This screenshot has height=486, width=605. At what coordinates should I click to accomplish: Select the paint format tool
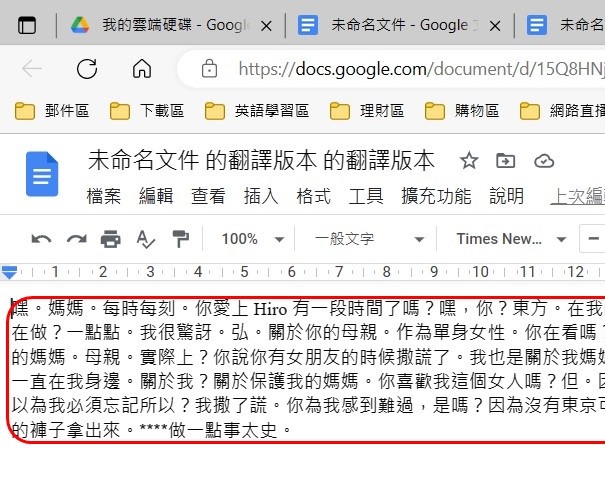180,239
